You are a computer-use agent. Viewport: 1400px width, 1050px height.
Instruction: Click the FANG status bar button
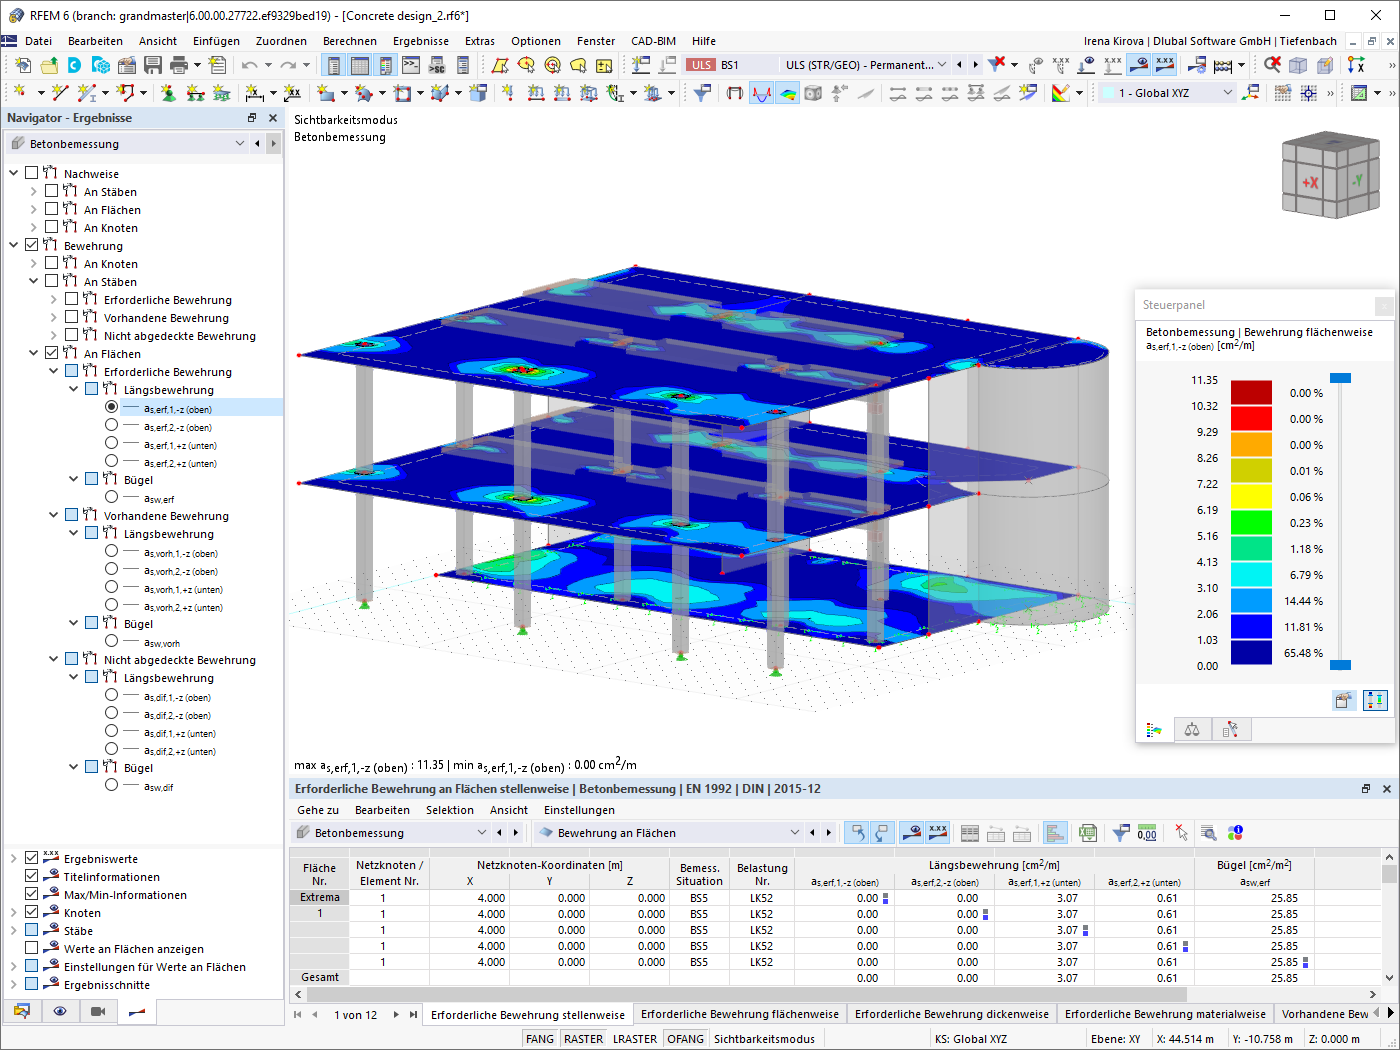[x=540, y=1039]
